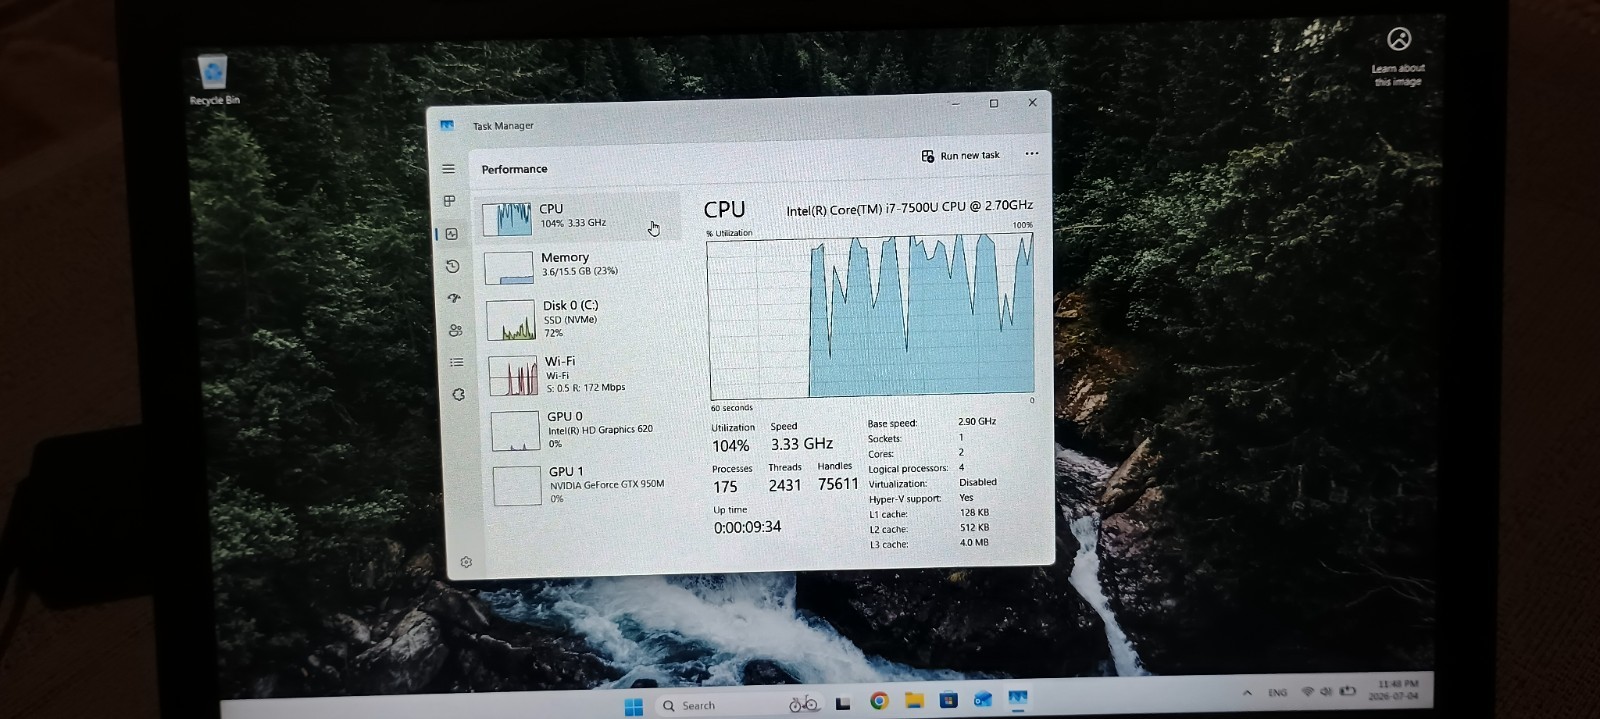This screenshot has width=1600, height=719.
Task: Open the hamburger navigation menu in Task Manager
Action: coord(448,169)
